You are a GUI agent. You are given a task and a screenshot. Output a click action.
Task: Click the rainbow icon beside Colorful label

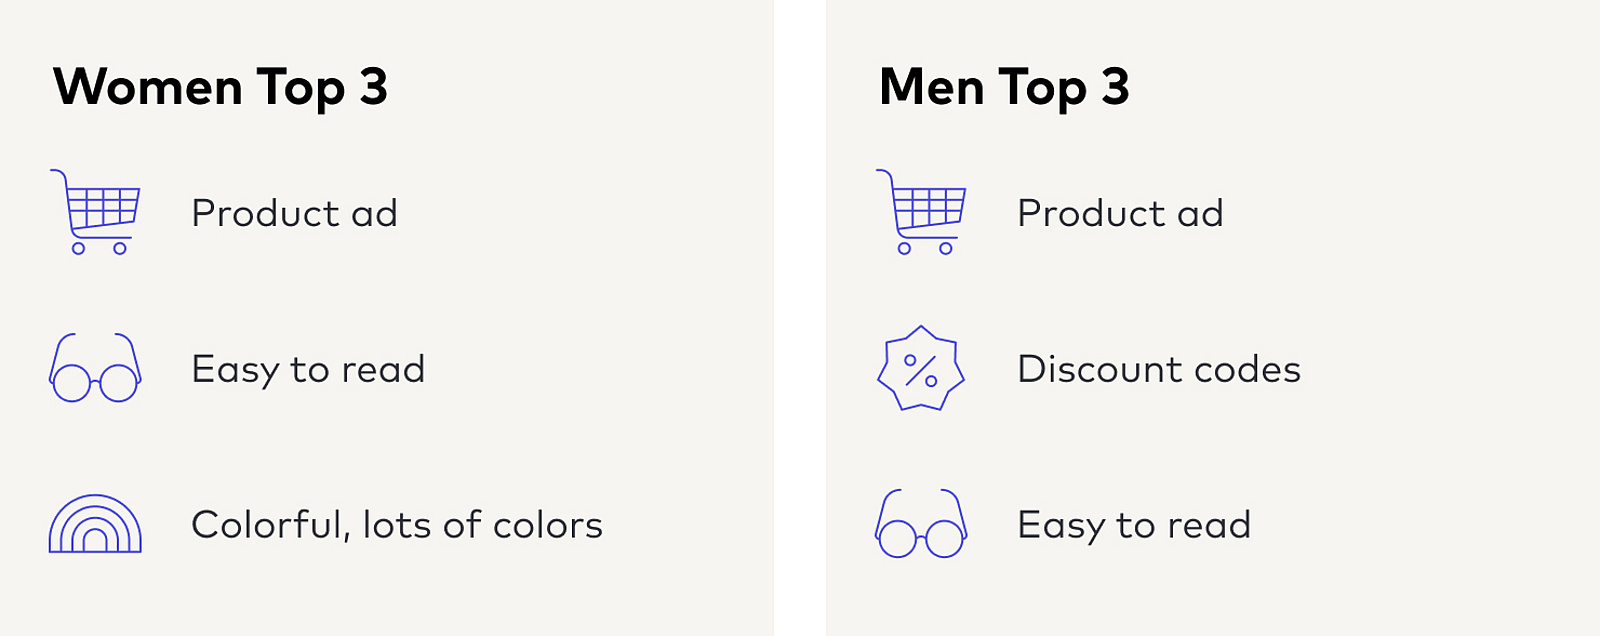pyautogui.click(x=95, y=524)
